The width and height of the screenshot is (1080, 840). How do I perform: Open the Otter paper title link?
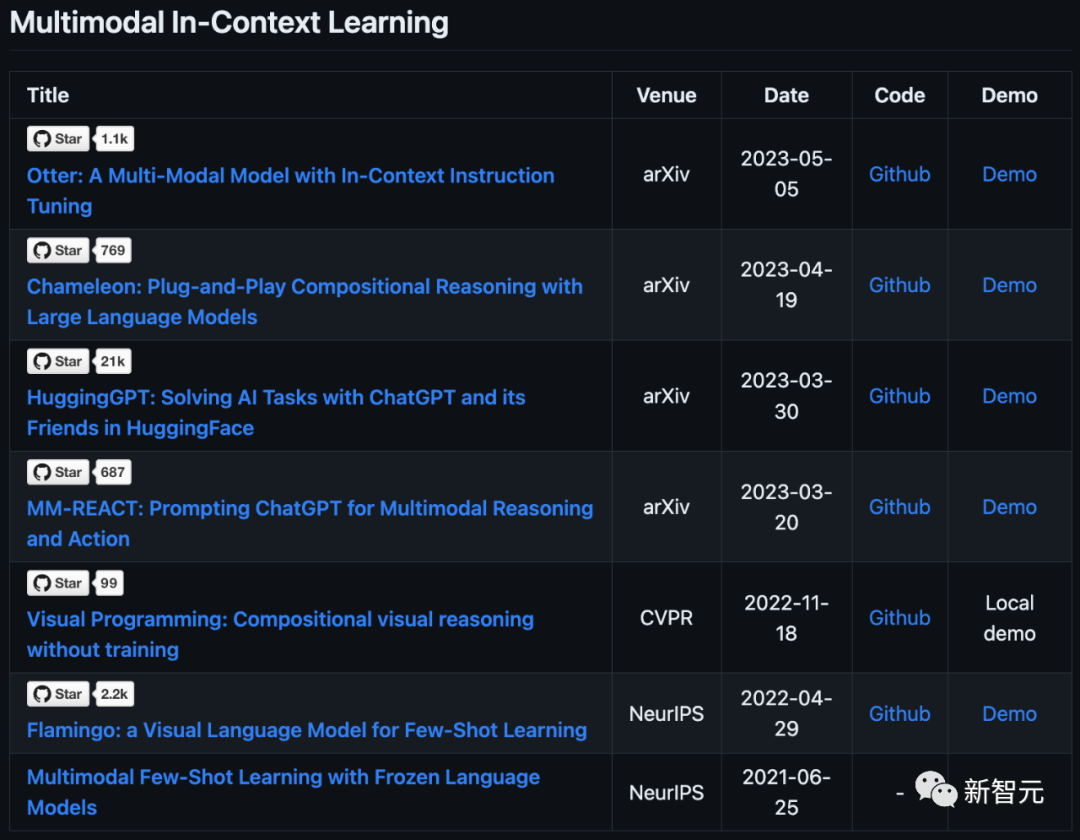coord(290,176)
